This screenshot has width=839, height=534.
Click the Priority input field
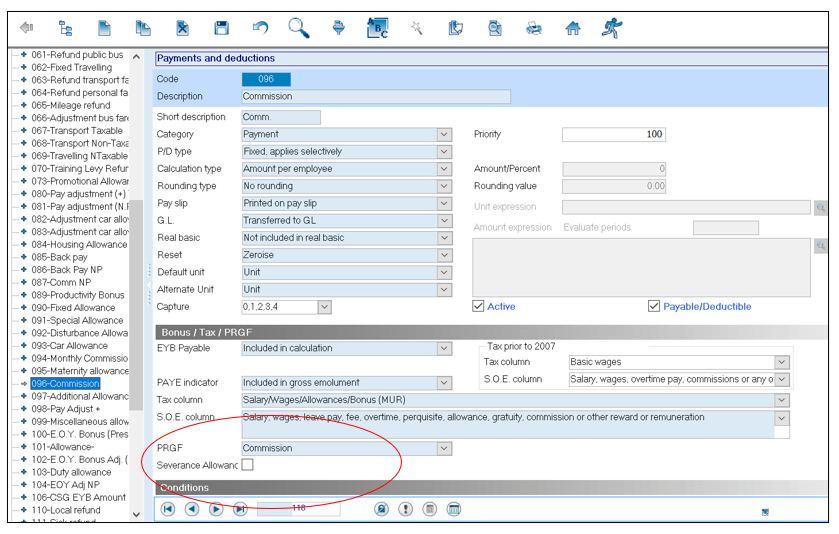[613, 134]
